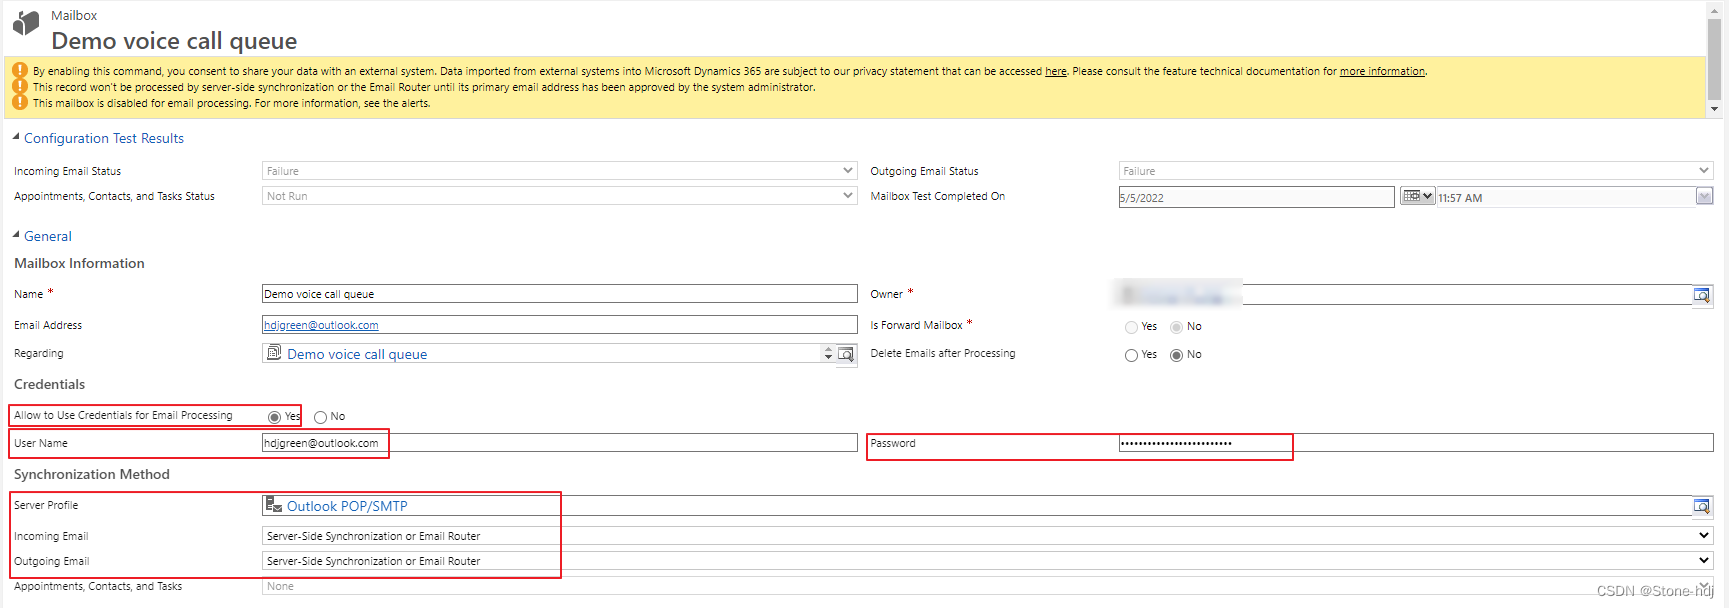Open the Server Profile lookup icon
Viewport: 1729px width, 608px height.
[x=1701, y=506]
